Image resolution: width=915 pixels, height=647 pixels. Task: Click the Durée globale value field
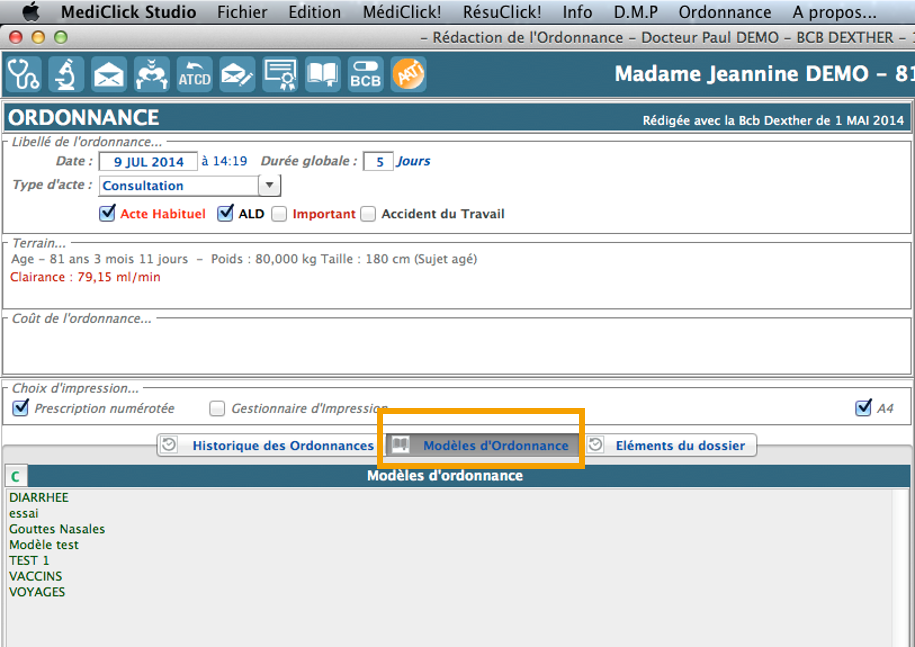point(378,162)
